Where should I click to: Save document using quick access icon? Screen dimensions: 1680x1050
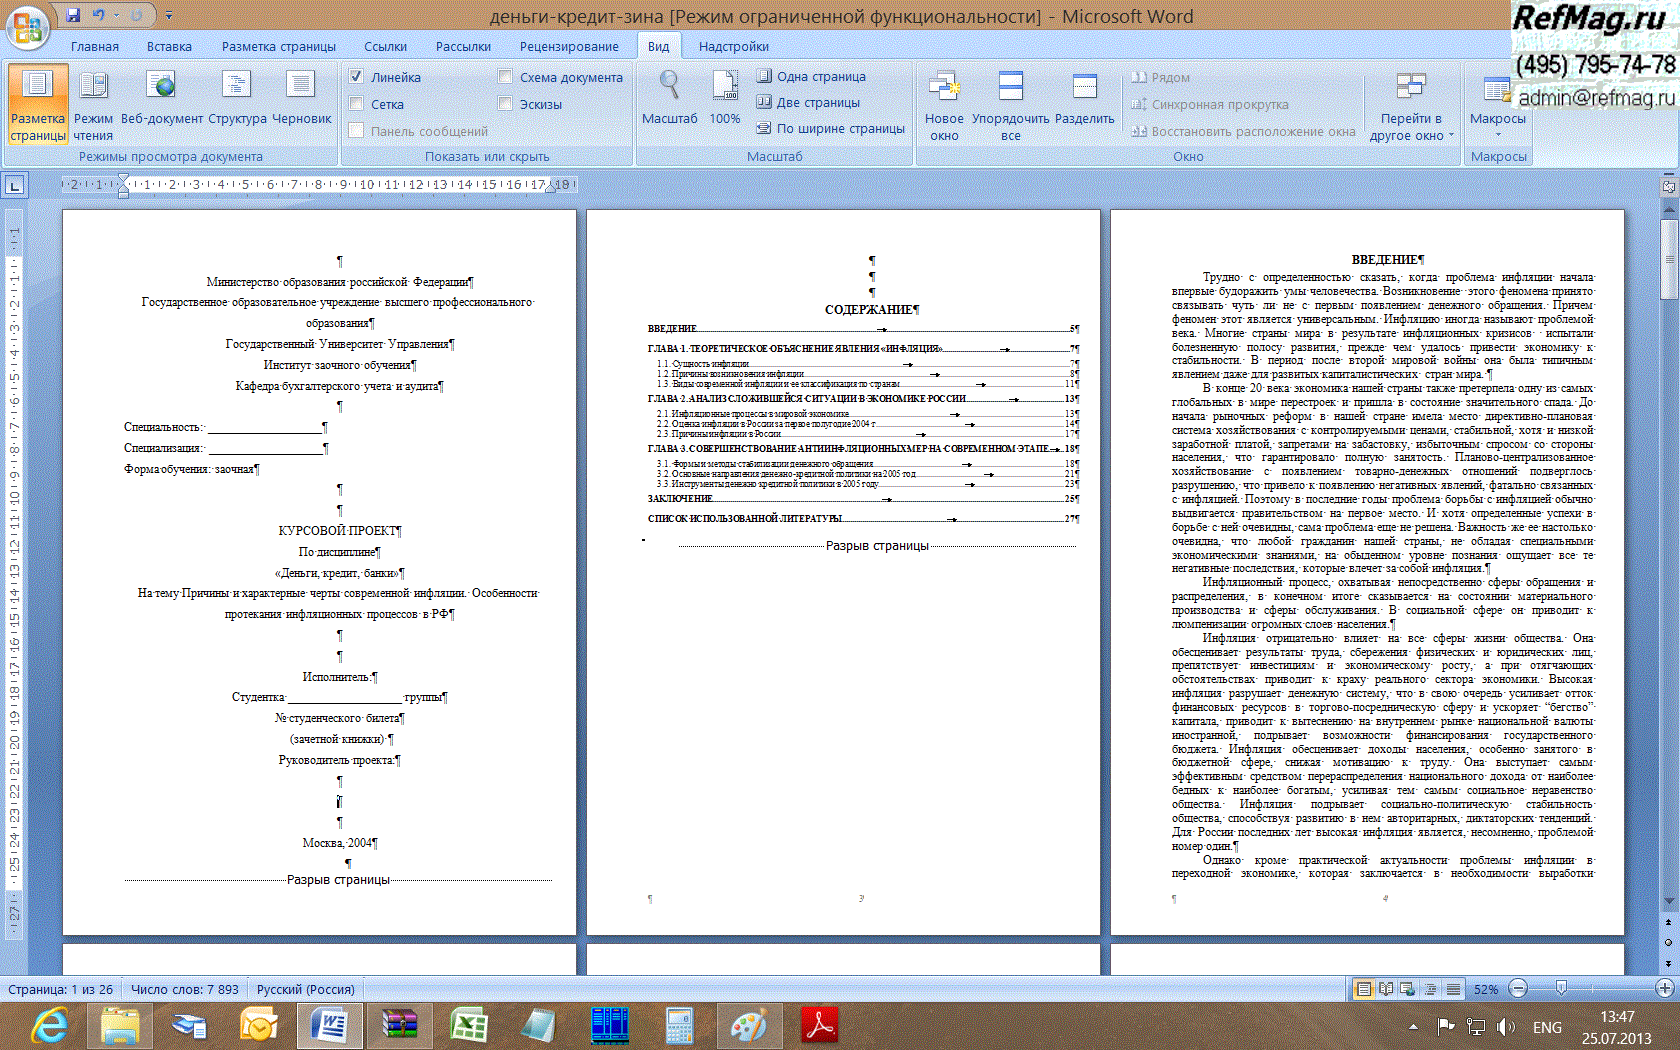tap(73, 15)
